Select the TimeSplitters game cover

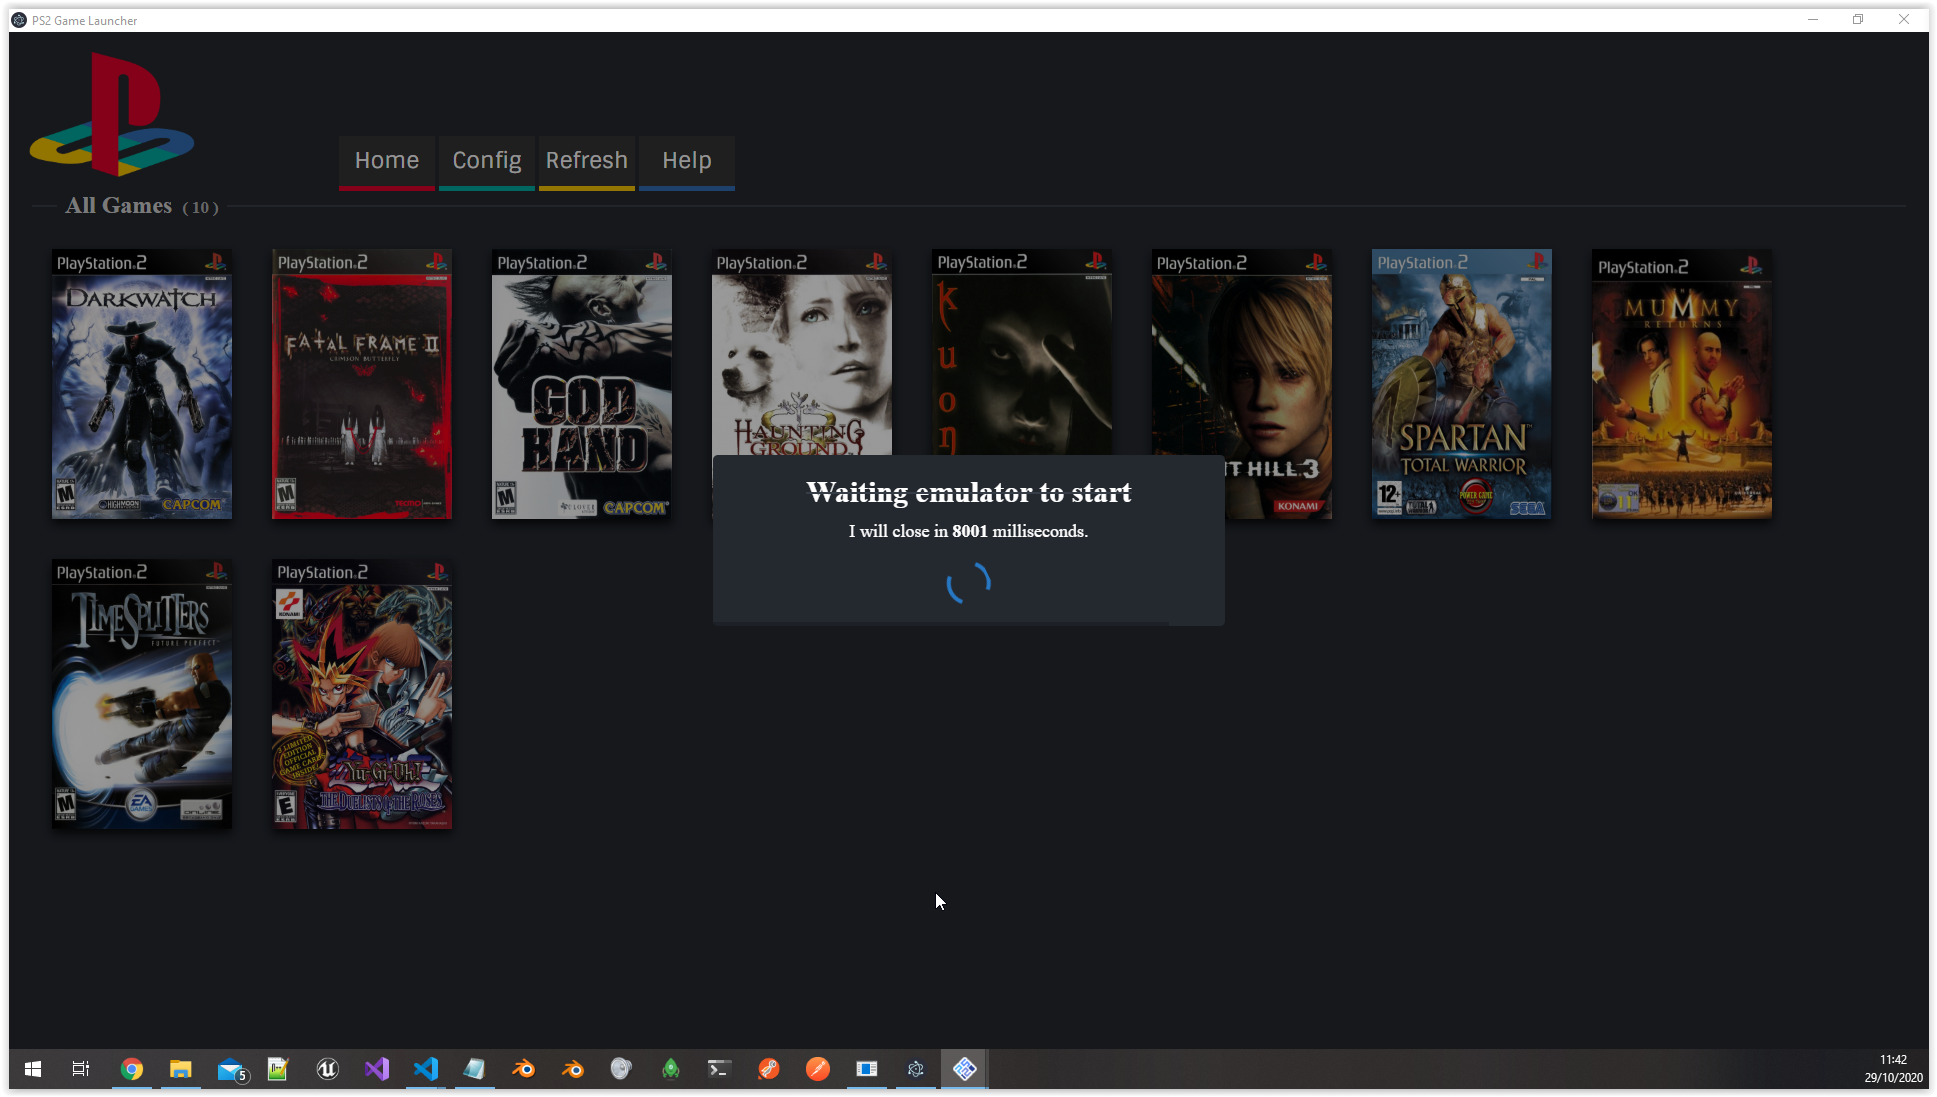tap(142, 694)
